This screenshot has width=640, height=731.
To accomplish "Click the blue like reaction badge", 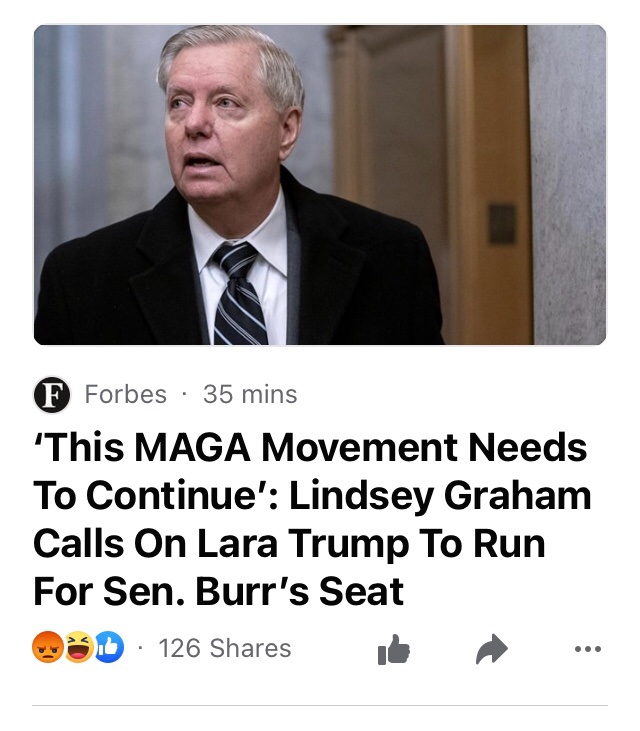I will point(110,647).
